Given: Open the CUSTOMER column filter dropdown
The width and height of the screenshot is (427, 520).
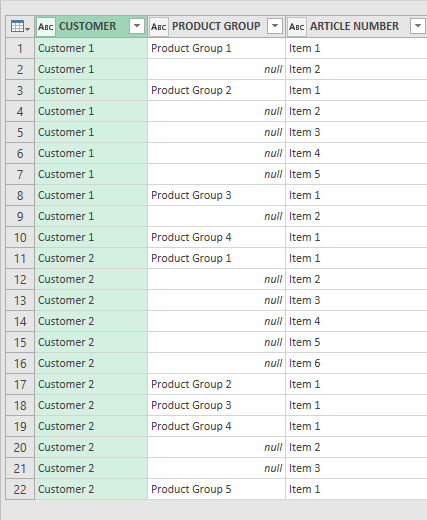Looking at the screenshot, I should coord(137,26).
